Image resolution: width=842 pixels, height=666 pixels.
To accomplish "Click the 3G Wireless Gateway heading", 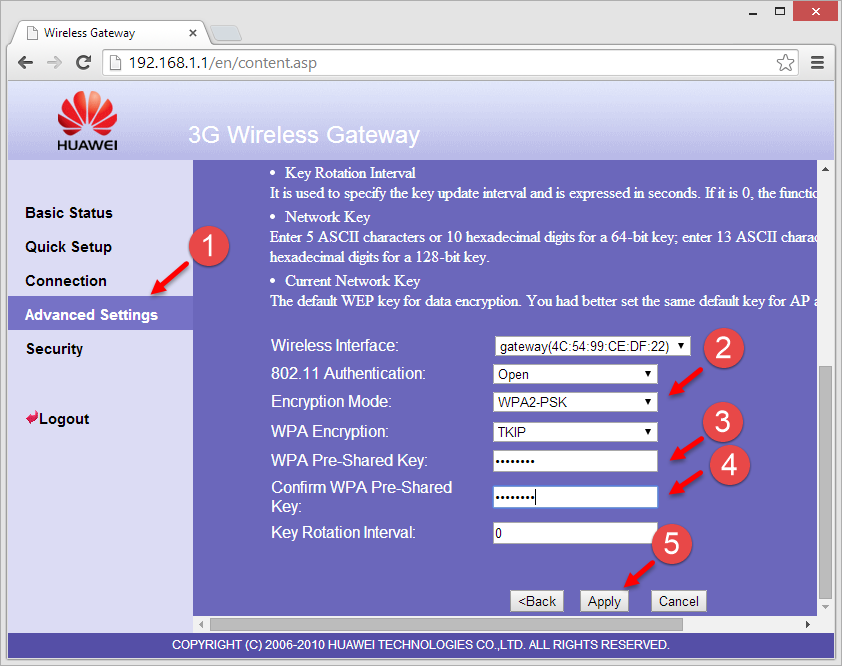I will (304, 135).
